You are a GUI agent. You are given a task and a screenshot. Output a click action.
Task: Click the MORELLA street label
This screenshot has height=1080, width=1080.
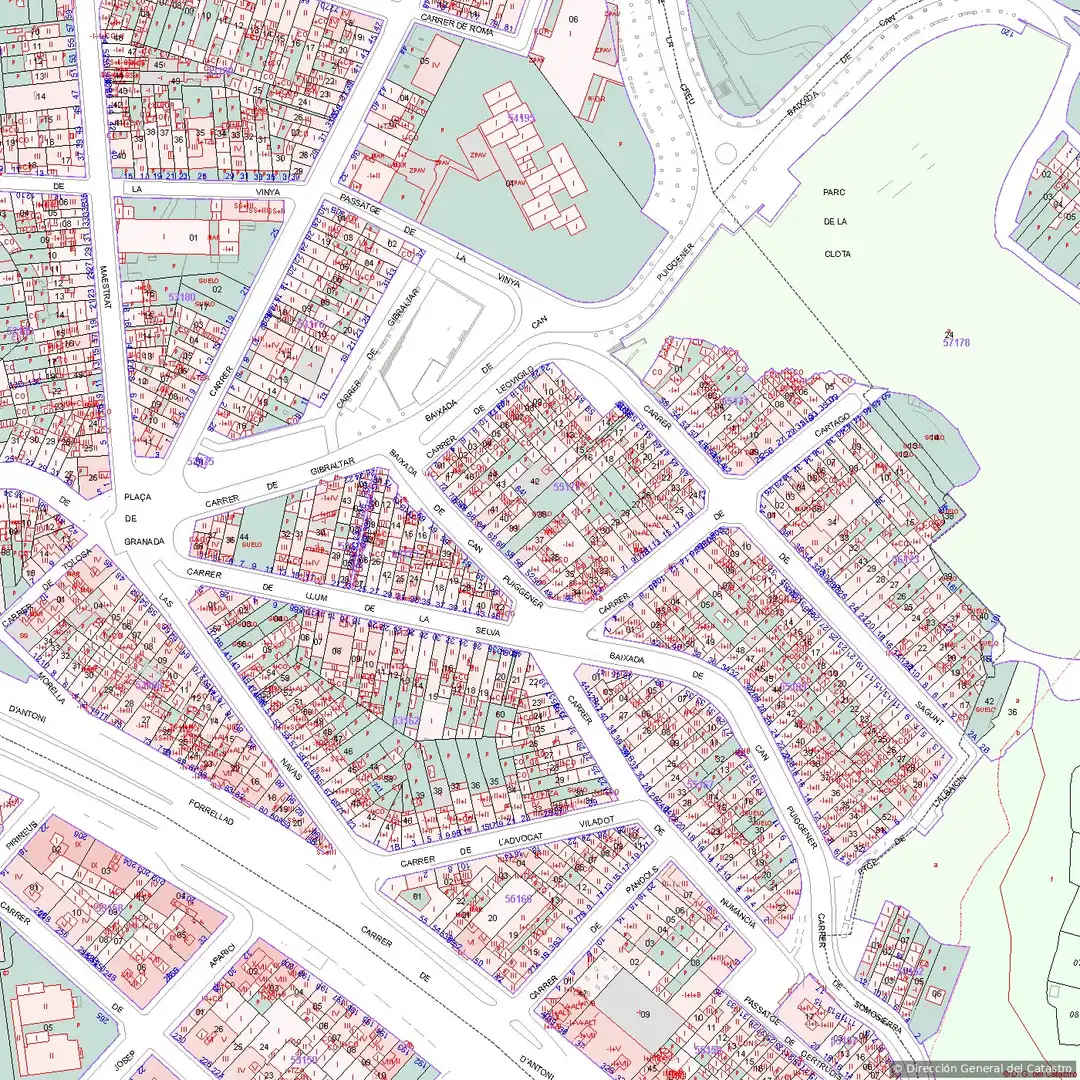[52, 688]
